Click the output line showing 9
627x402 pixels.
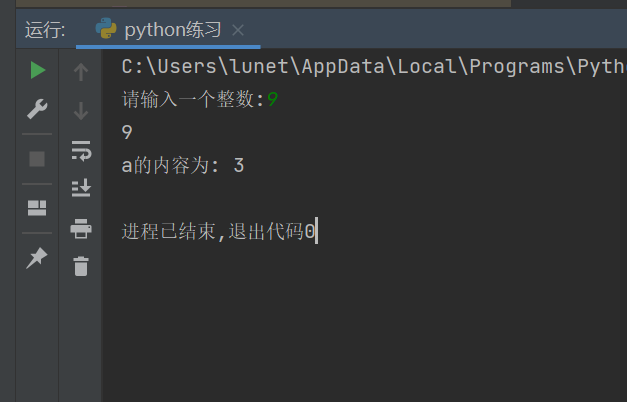(x=127, y=132)
